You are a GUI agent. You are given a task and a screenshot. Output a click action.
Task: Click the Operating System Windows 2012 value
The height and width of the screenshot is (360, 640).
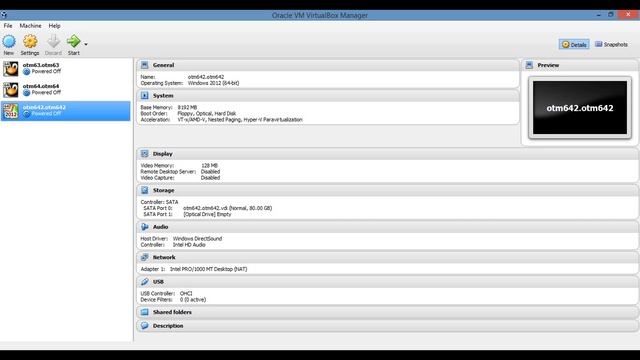[213, 83]
